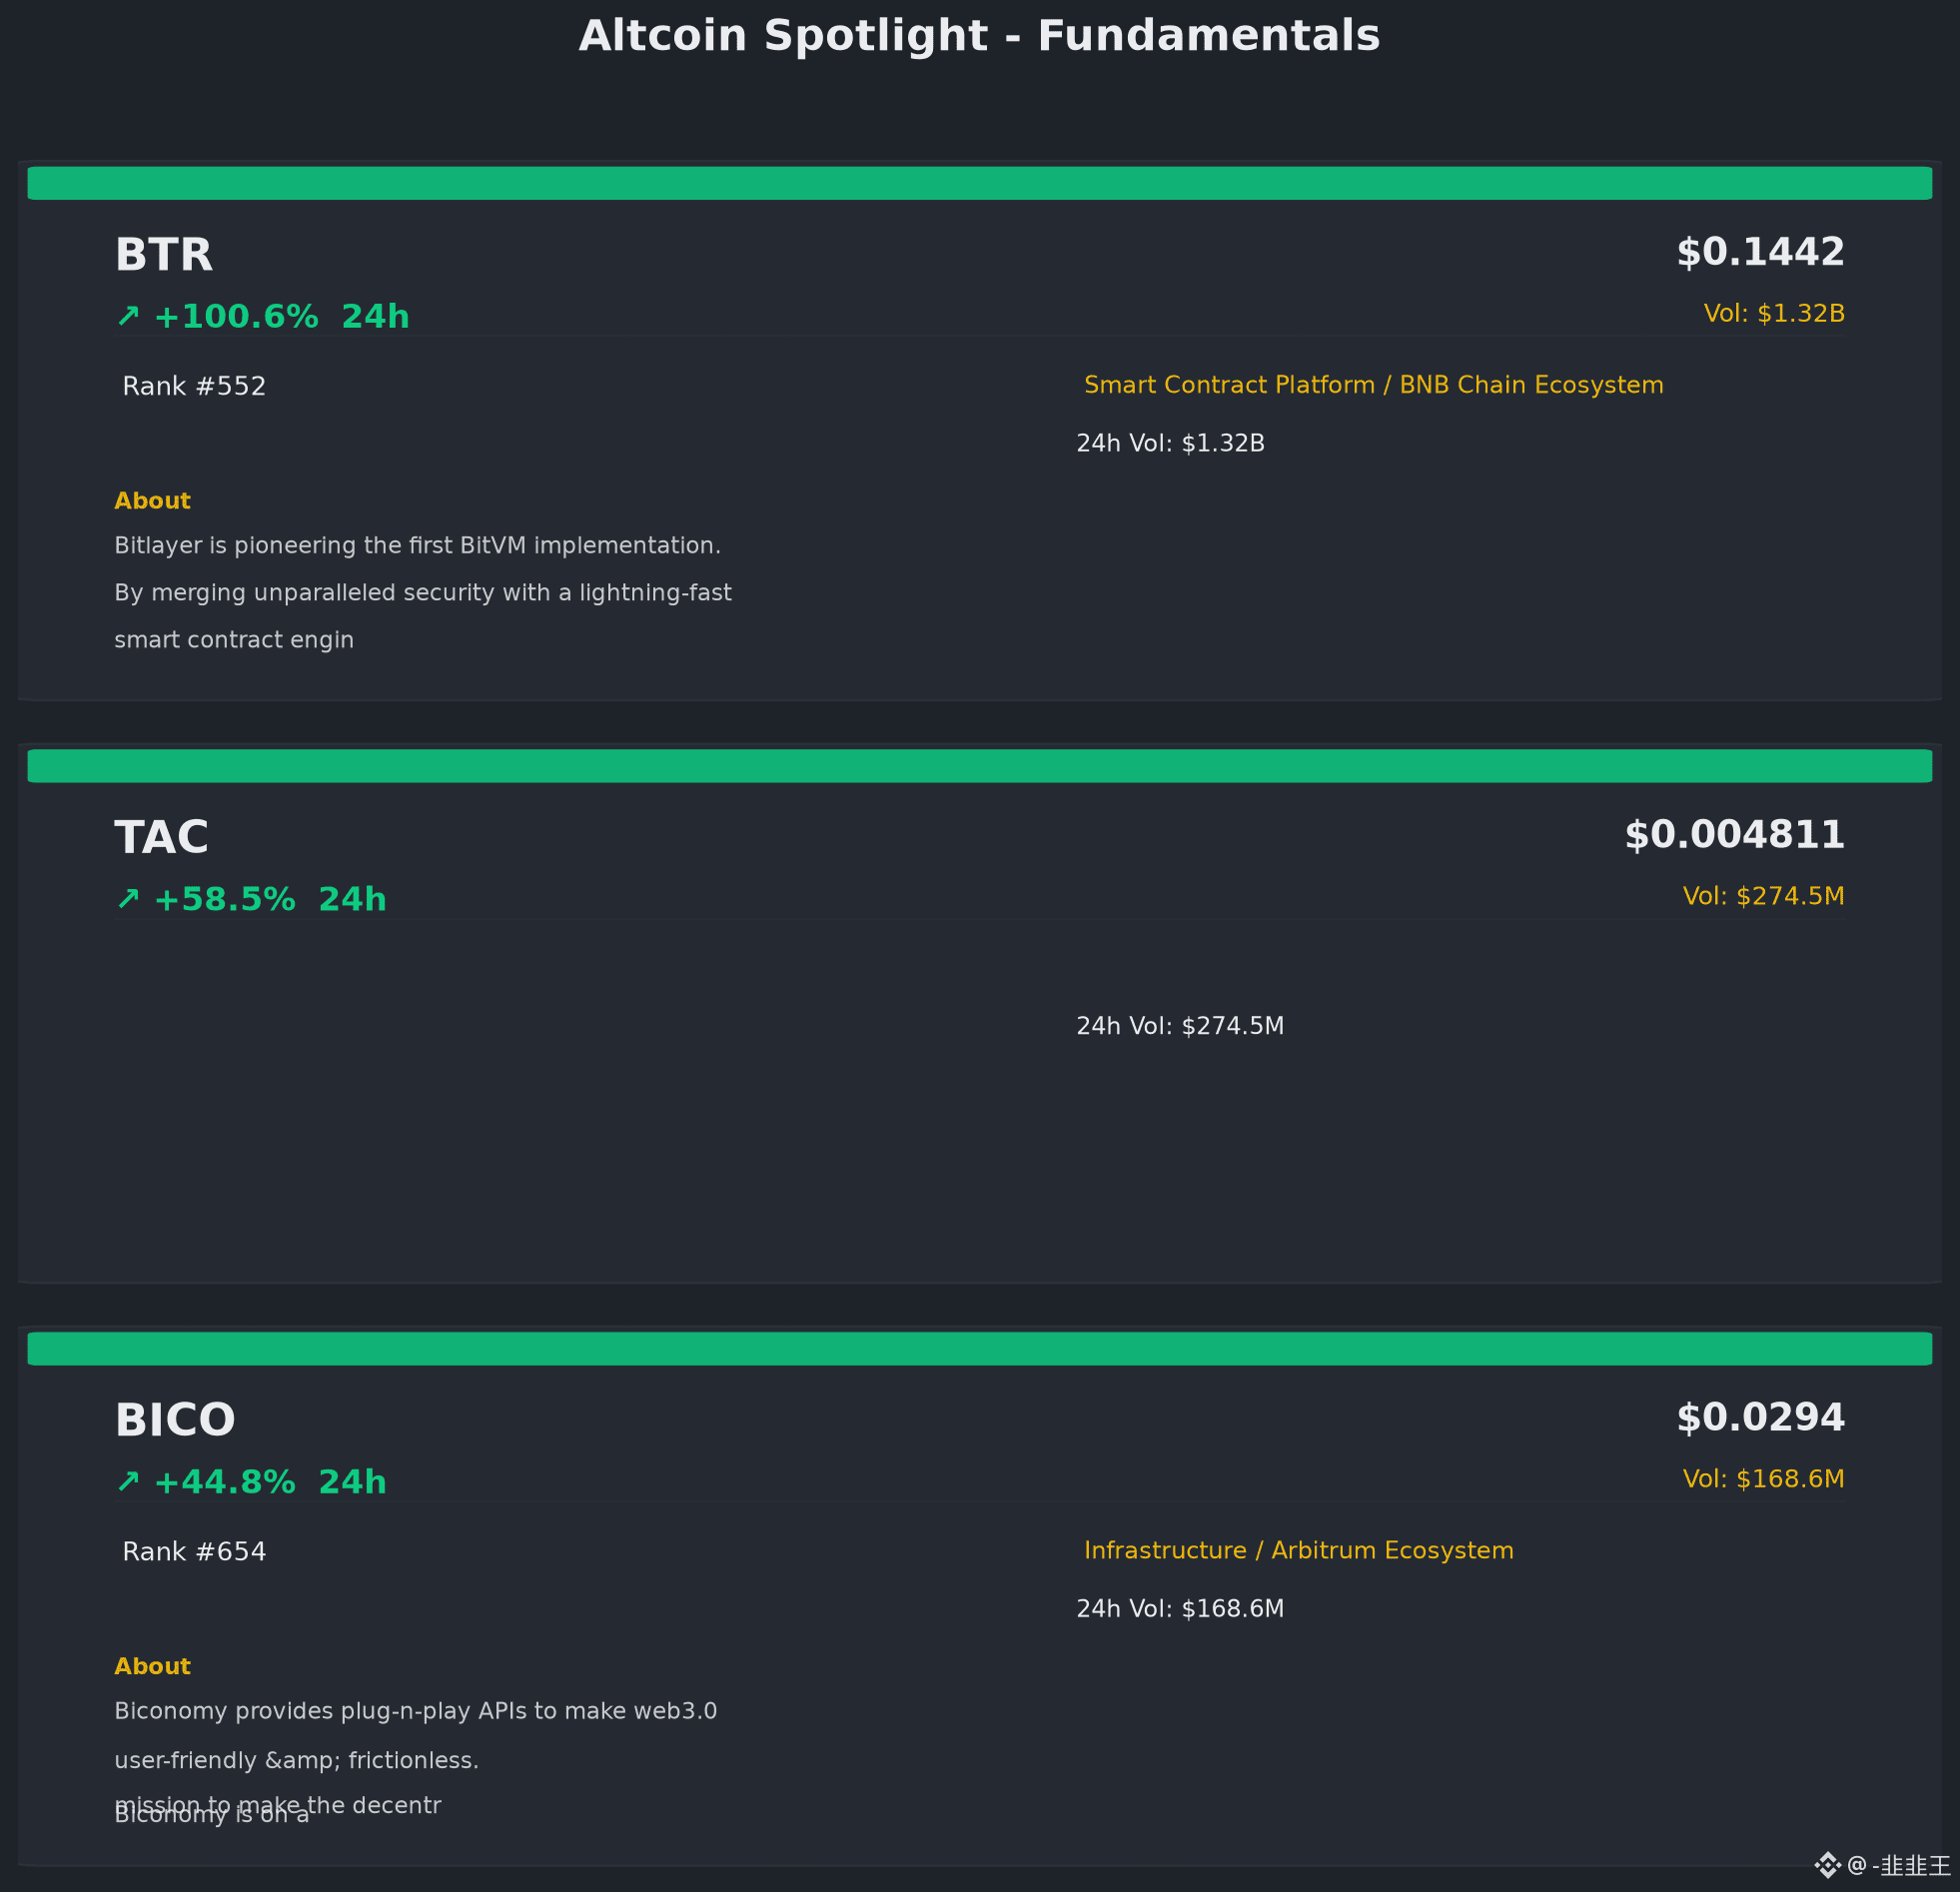
Task: Click the About heading in BICO card
Action: pyautogui.click(x=152, y=1666)
